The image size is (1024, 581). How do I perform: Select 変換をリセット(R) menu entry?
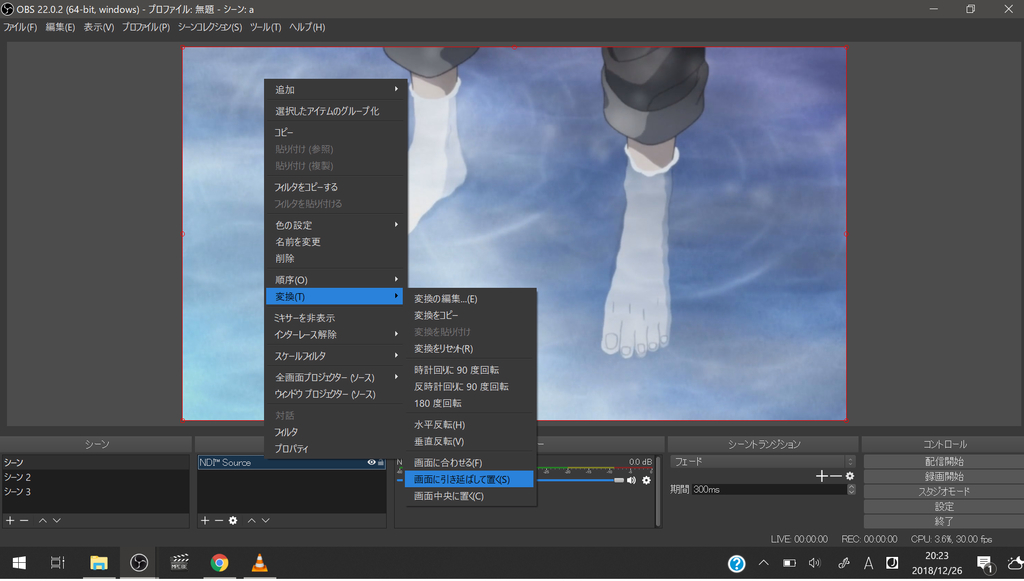coord(470,349)
